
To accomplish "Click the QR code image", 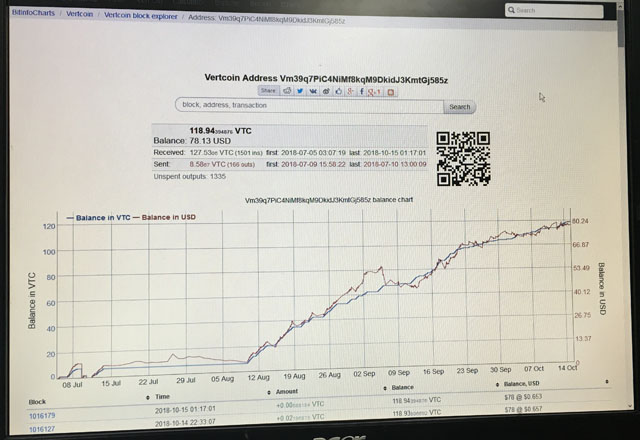I will coord(463,159).
